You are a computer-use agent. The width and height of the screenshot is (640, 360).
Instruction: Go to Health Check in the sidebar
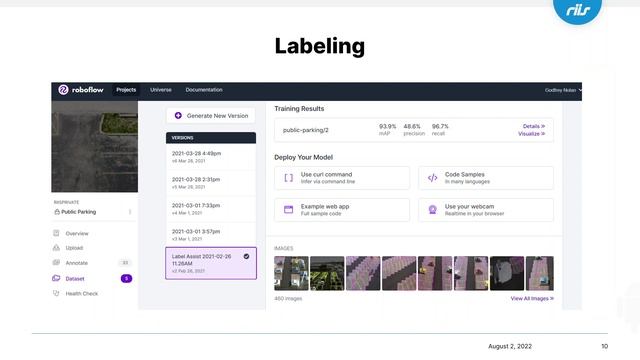pyautogui.click(x=82, y=293)
